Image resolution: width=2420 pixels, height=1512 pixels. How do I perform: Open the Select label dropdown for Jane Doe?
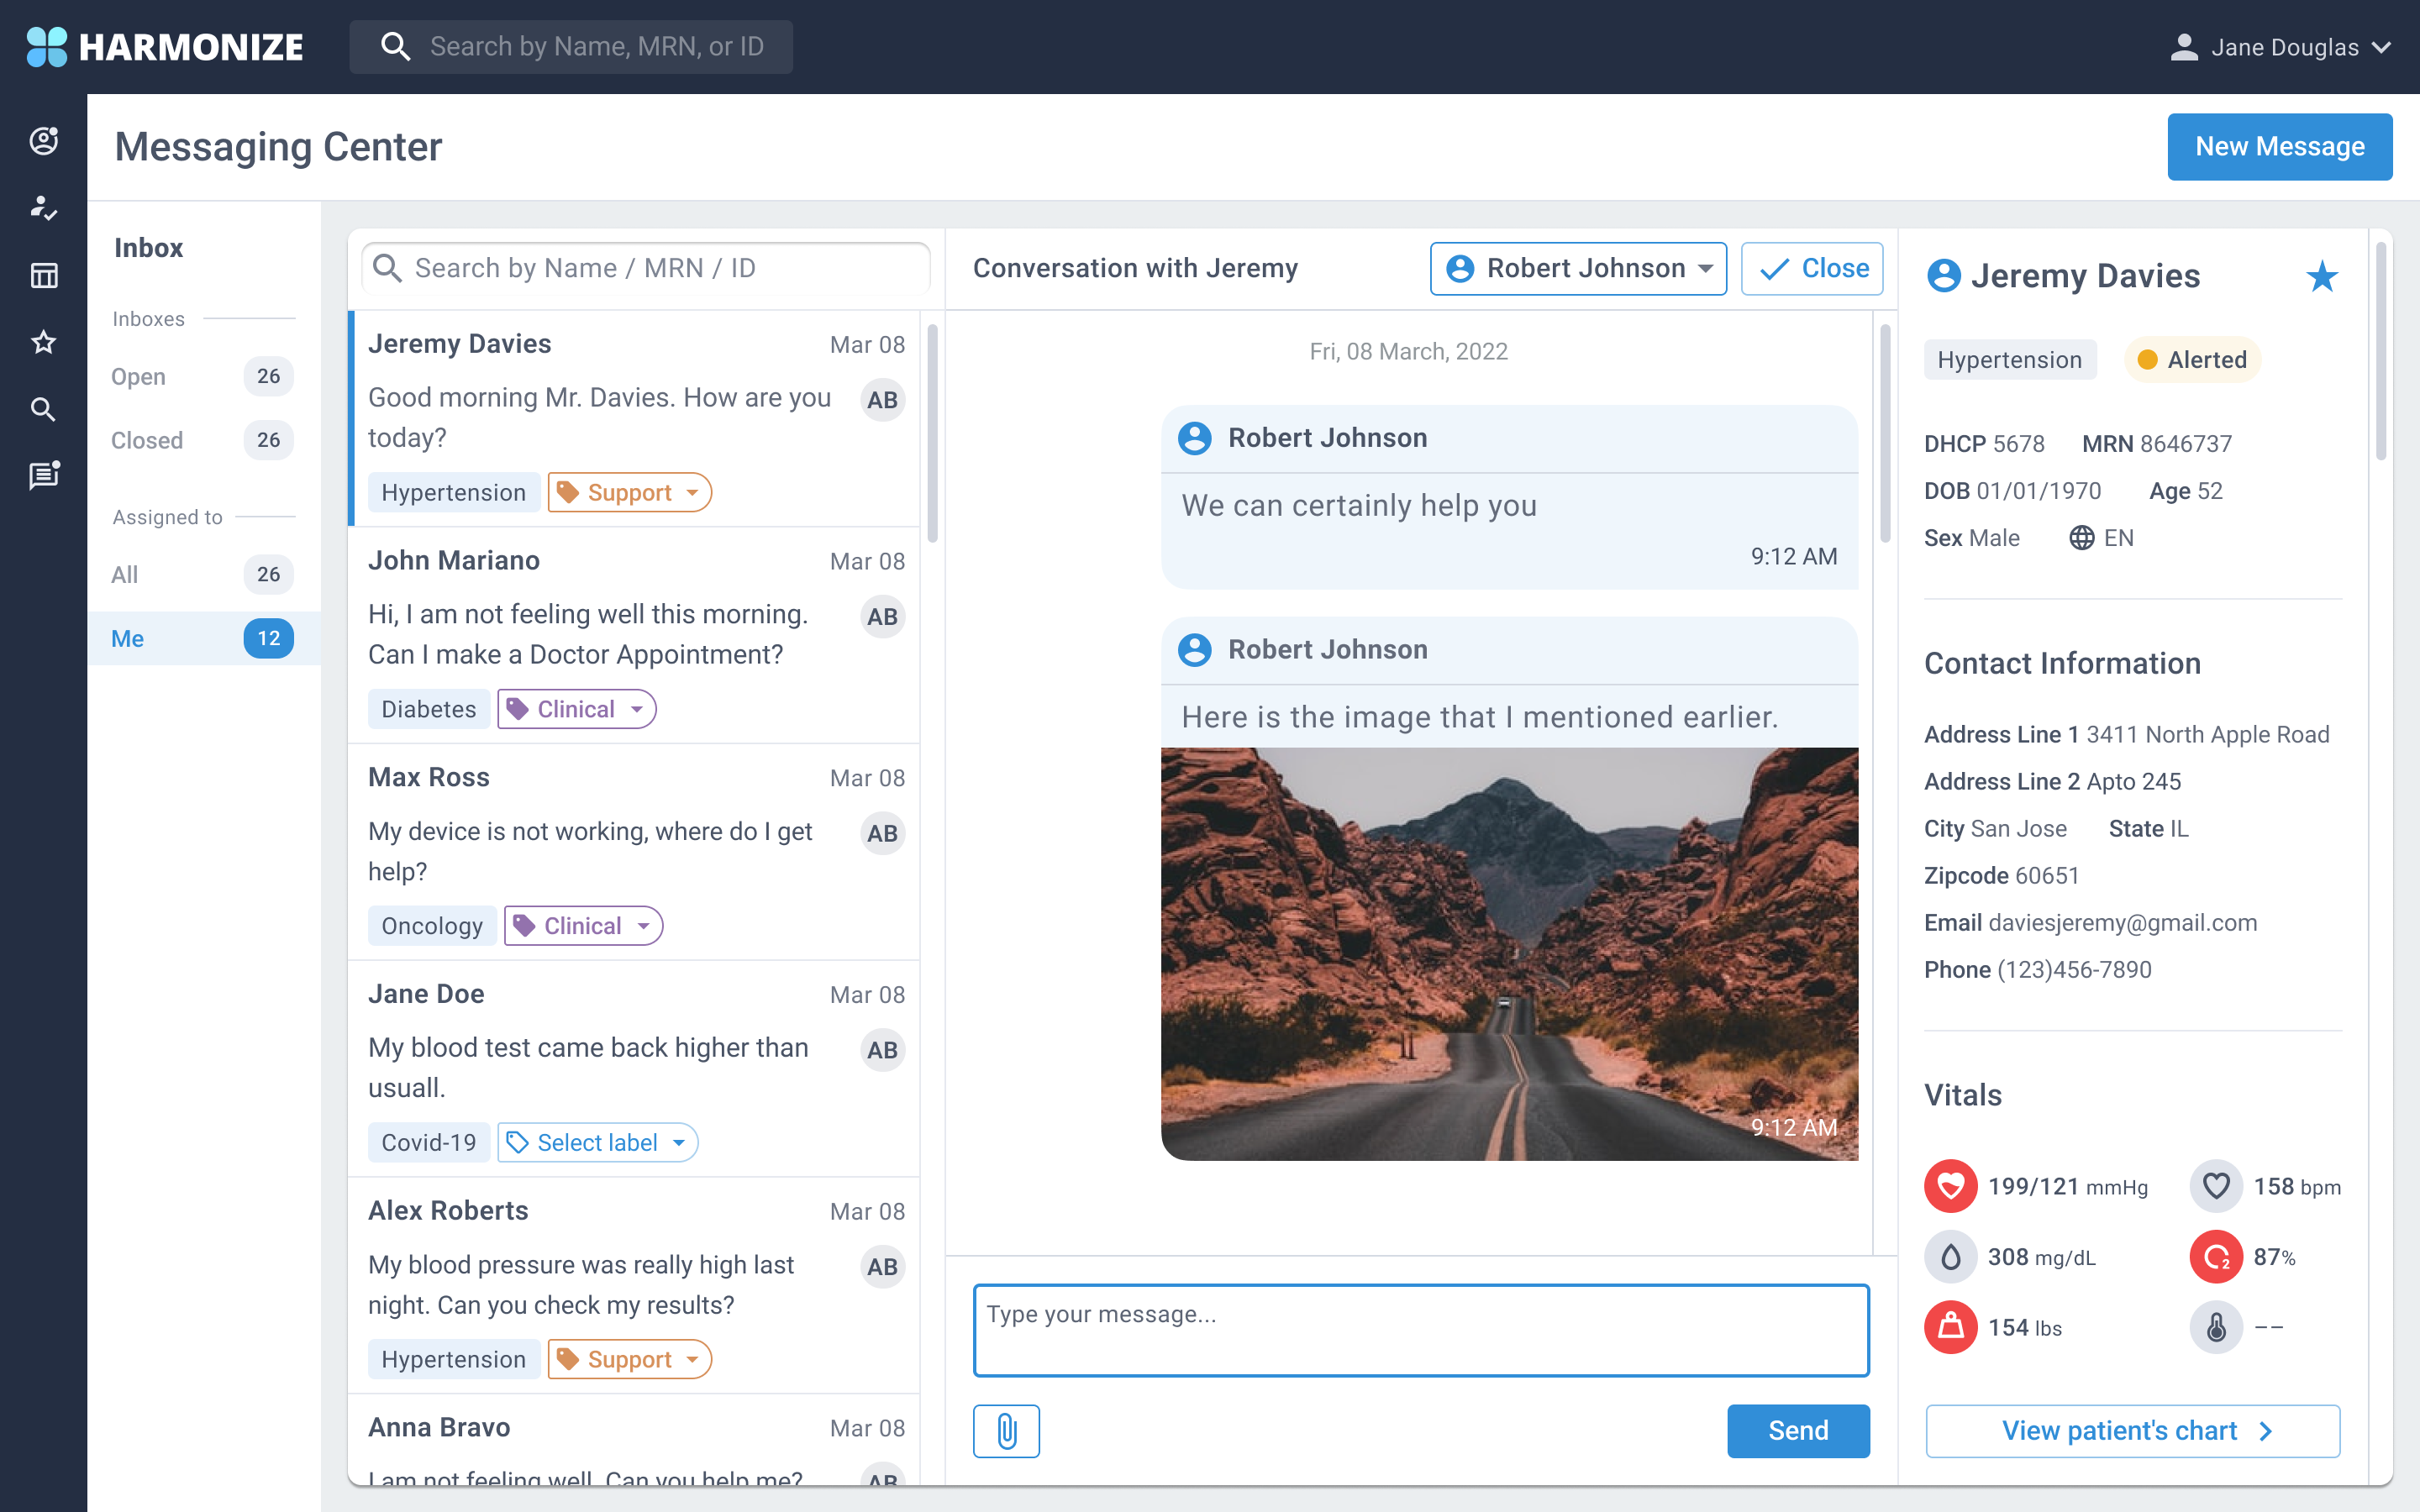point(597,1142)
